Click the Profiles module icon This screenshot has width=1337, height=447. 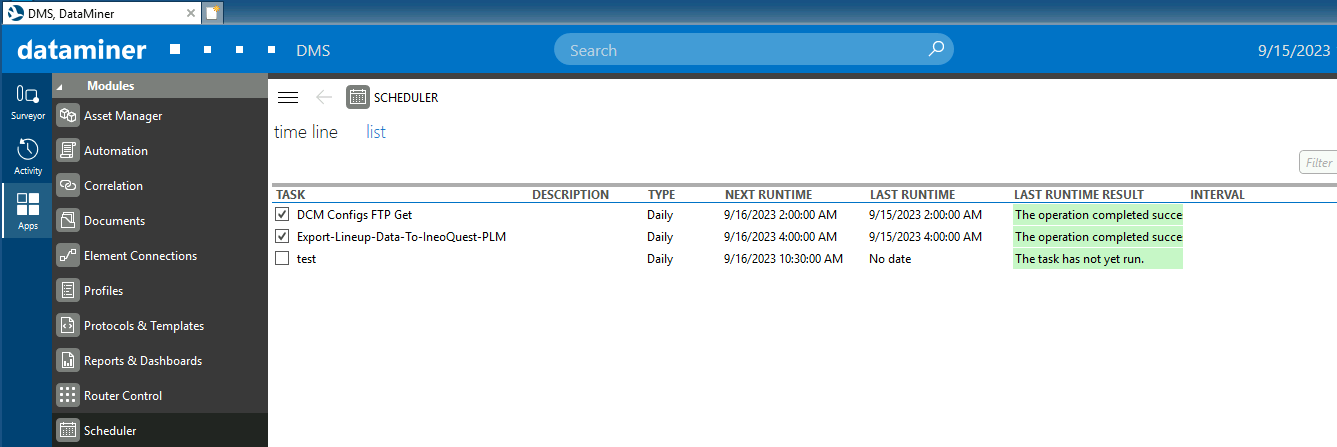68,291
